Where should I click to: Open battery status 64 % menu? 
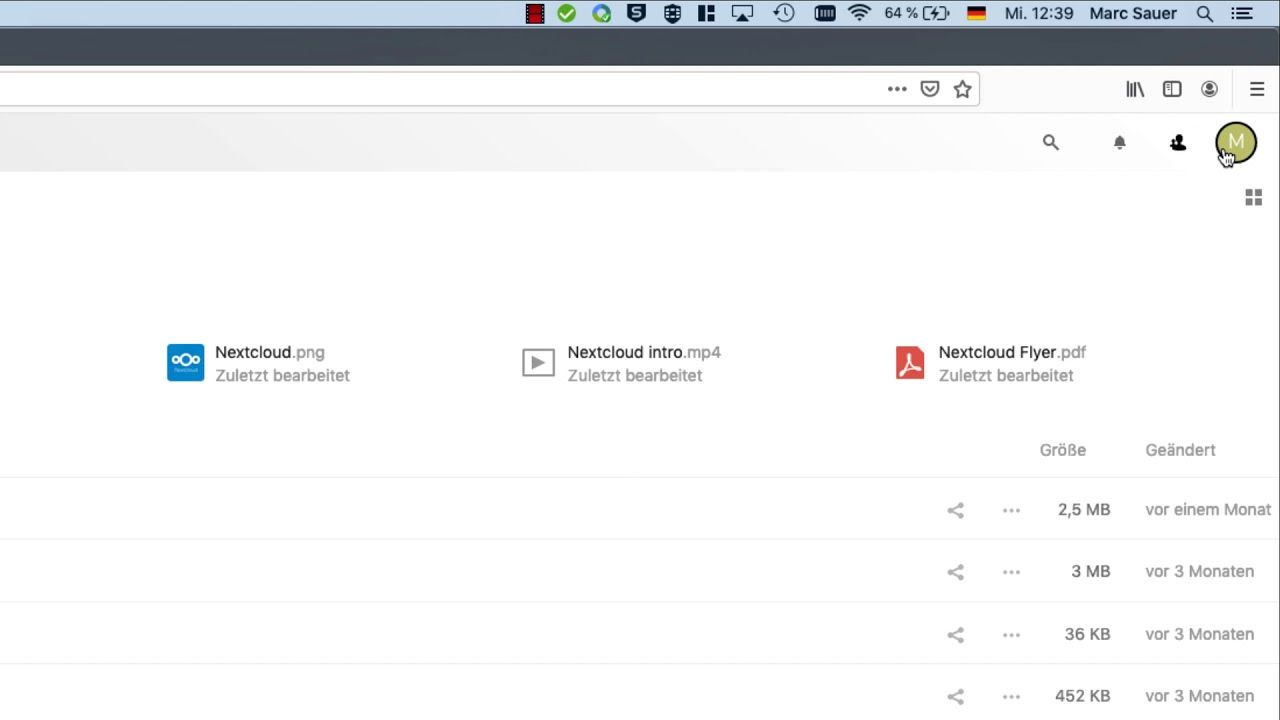click(x=917, y=14)
